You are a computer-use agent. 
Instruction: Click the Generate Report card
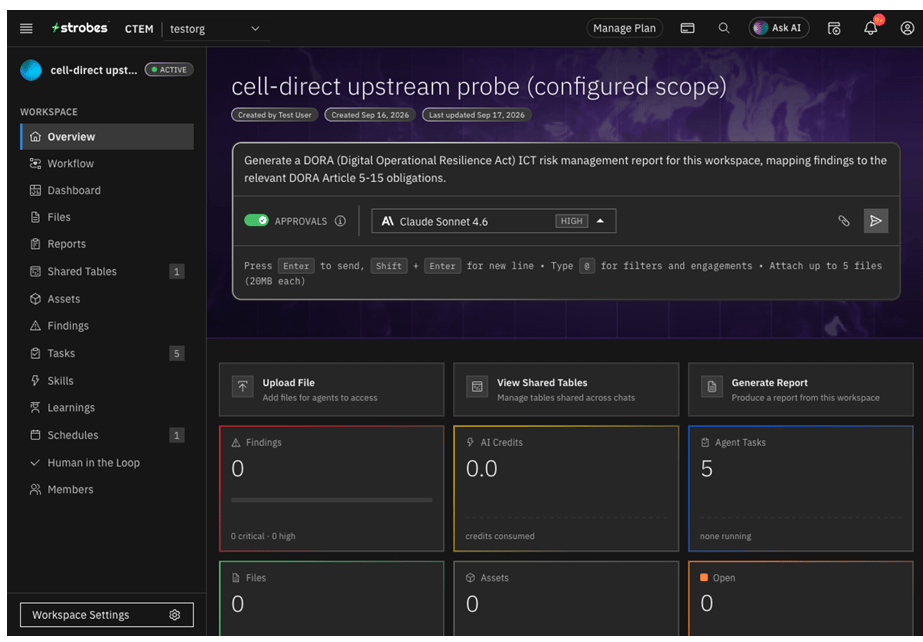pyautogui.click(x=801, y=390)
